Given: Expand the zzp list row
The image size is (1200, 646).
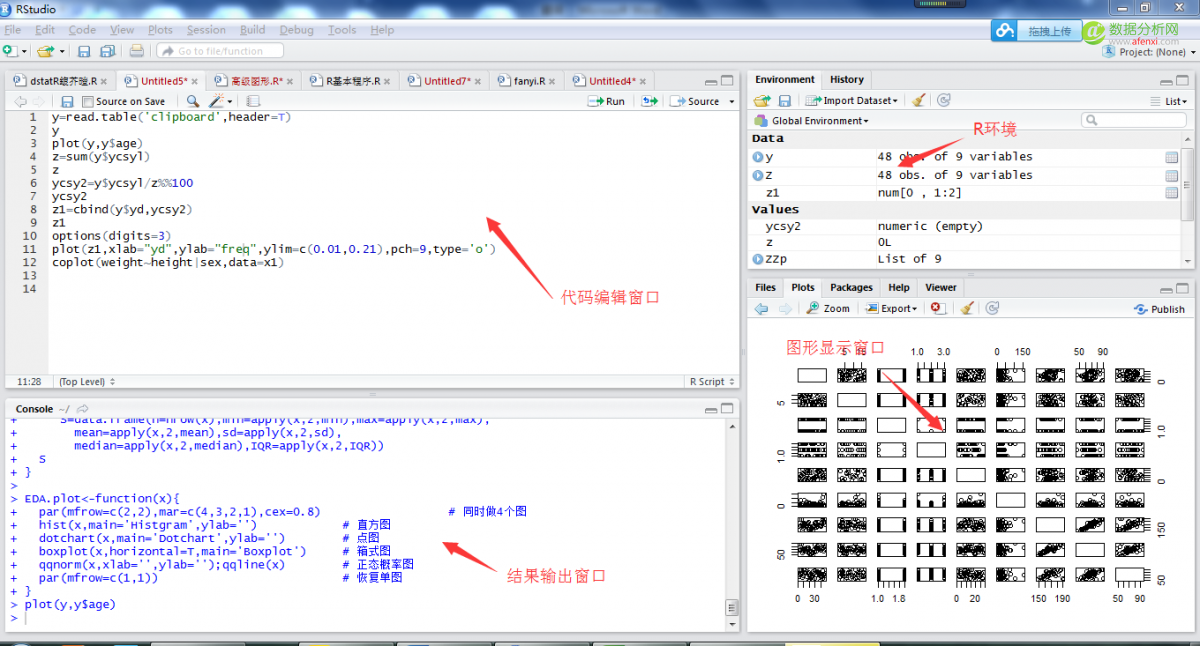Looking at the screenshot, I should (757, 259).
